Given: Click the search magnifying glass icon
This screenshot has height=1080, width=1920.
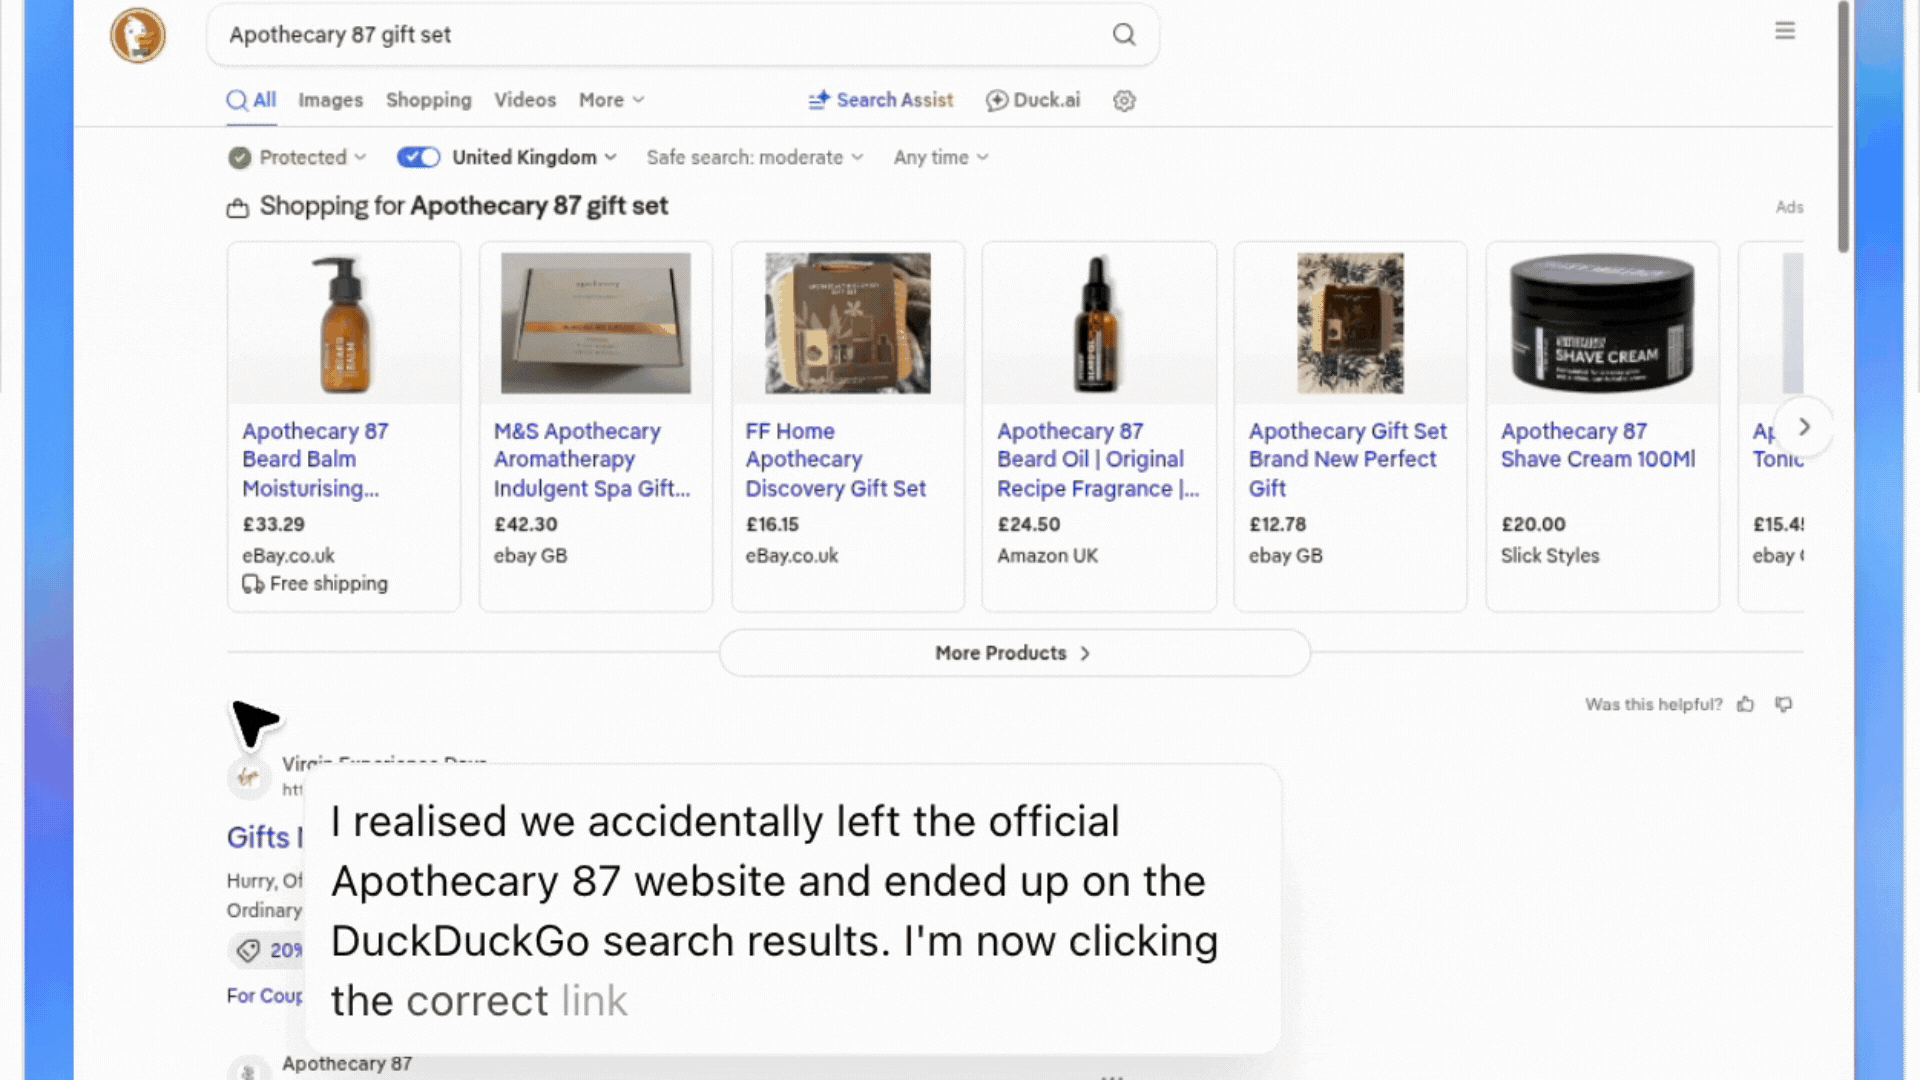Looking at the screenshot, I should point(1124,34).
